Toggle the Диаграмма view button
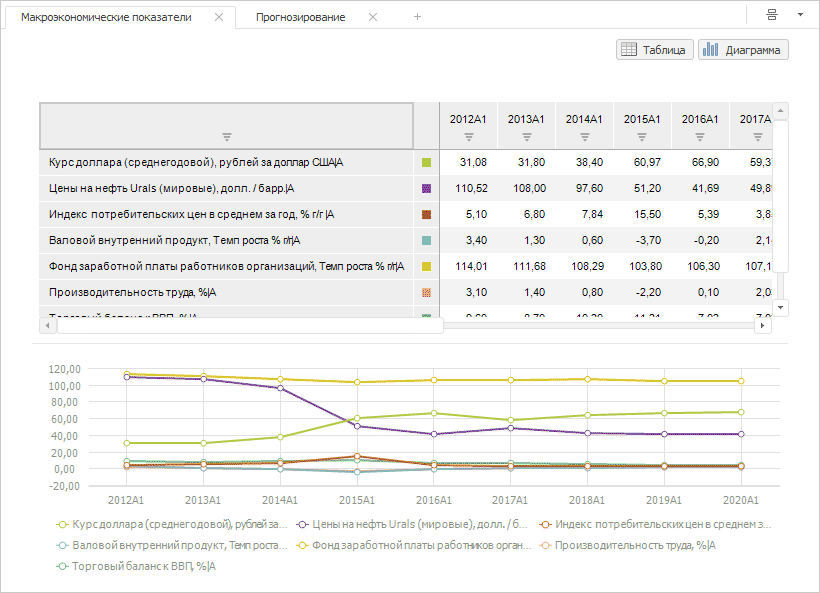The image size is (820, 593). (x=744, y=49)
